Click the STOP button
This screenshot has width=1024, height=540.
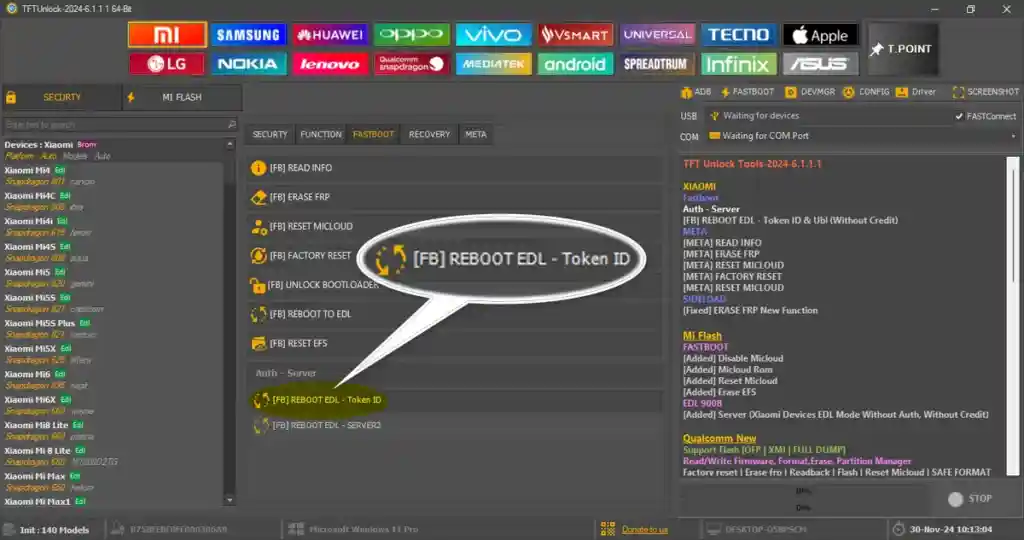[970, 499]
